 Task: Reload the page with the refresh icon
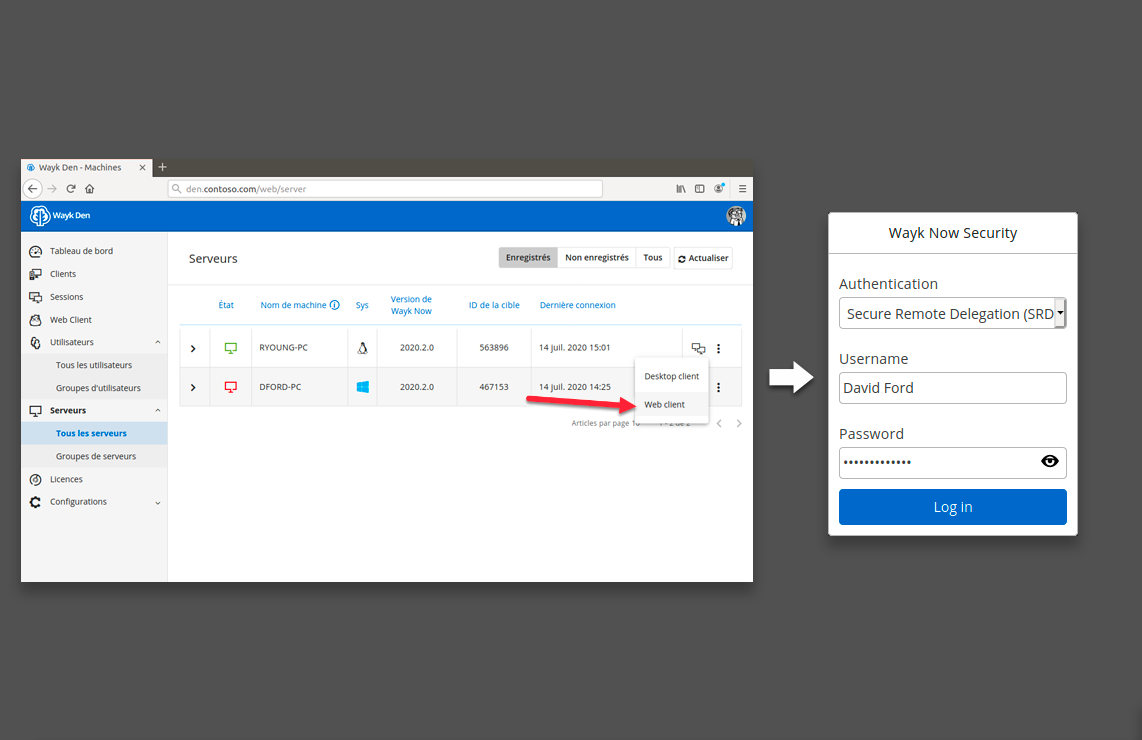click(71, 189)
